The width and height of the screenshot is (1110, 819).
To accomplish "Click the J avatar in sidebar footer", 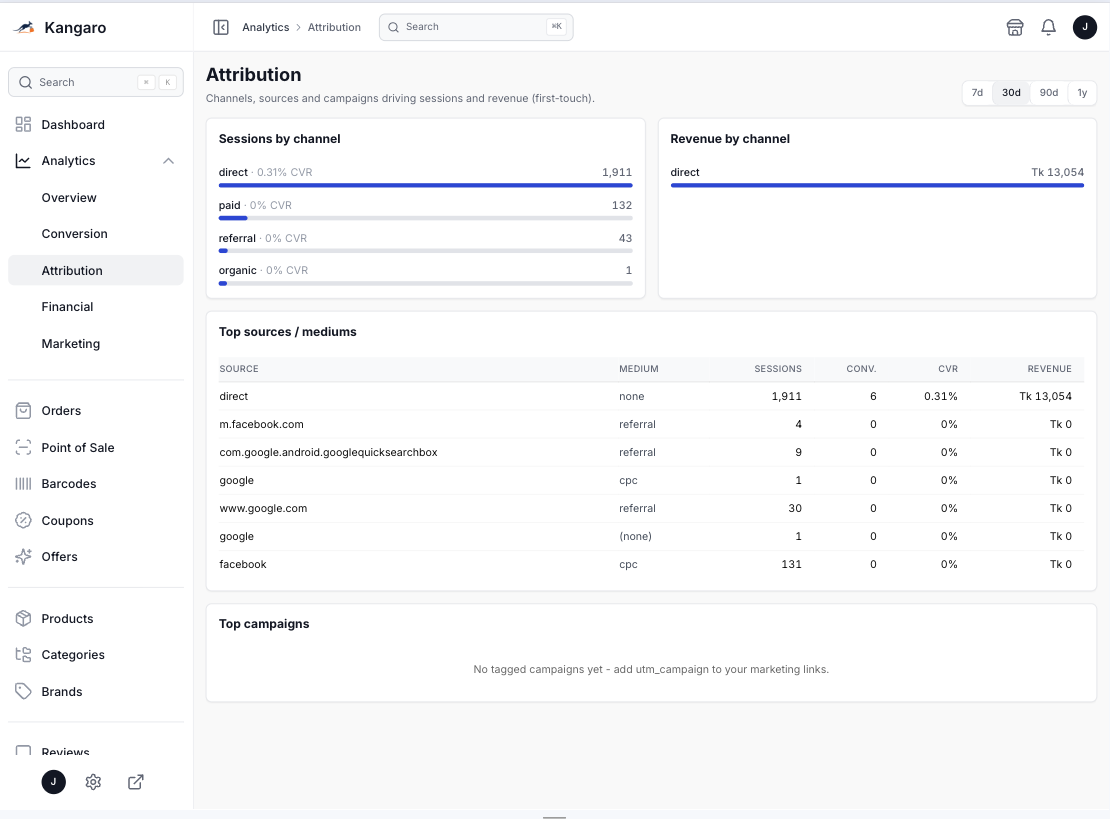I will coord(54,781).
